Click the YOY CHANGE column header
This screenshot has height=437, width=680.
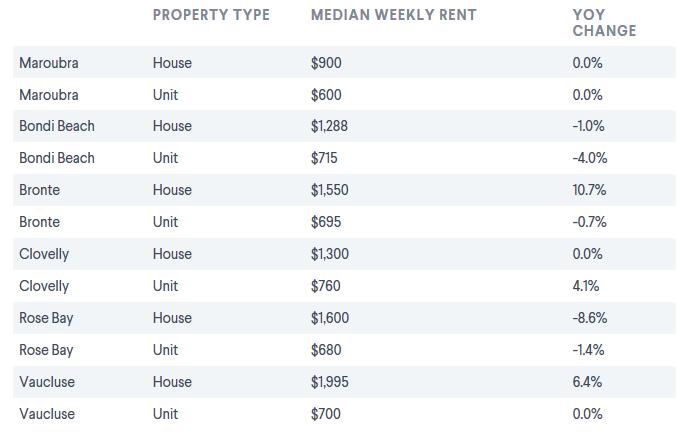tap(604, 23)
